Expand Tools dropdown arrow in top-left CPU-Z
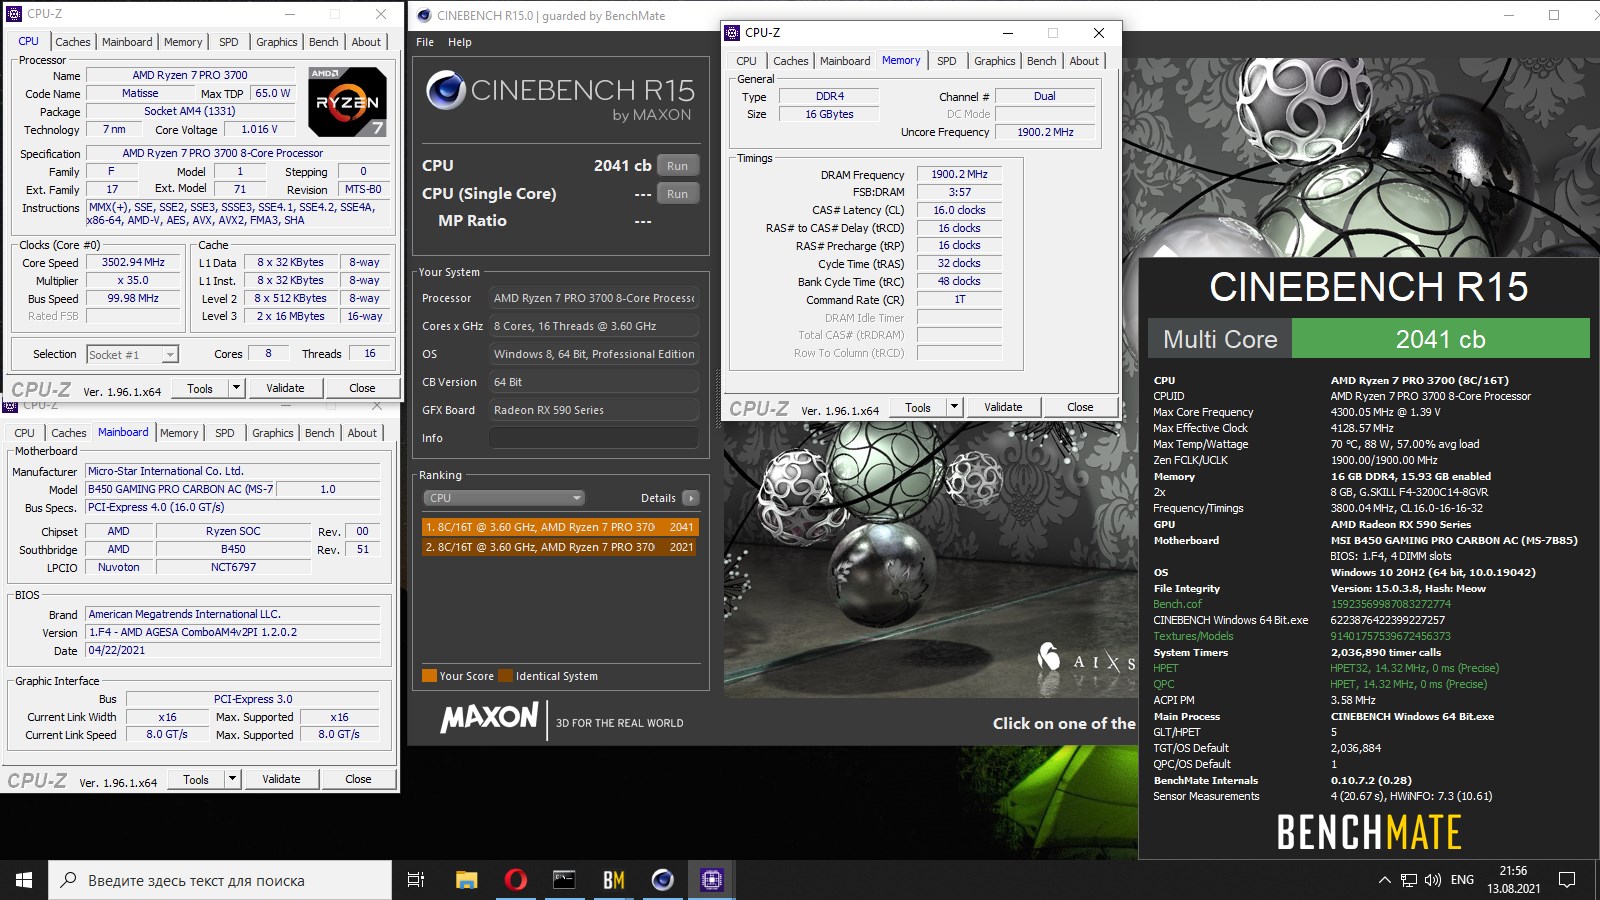The image size is (1600, 900). (x=236, y=388)
